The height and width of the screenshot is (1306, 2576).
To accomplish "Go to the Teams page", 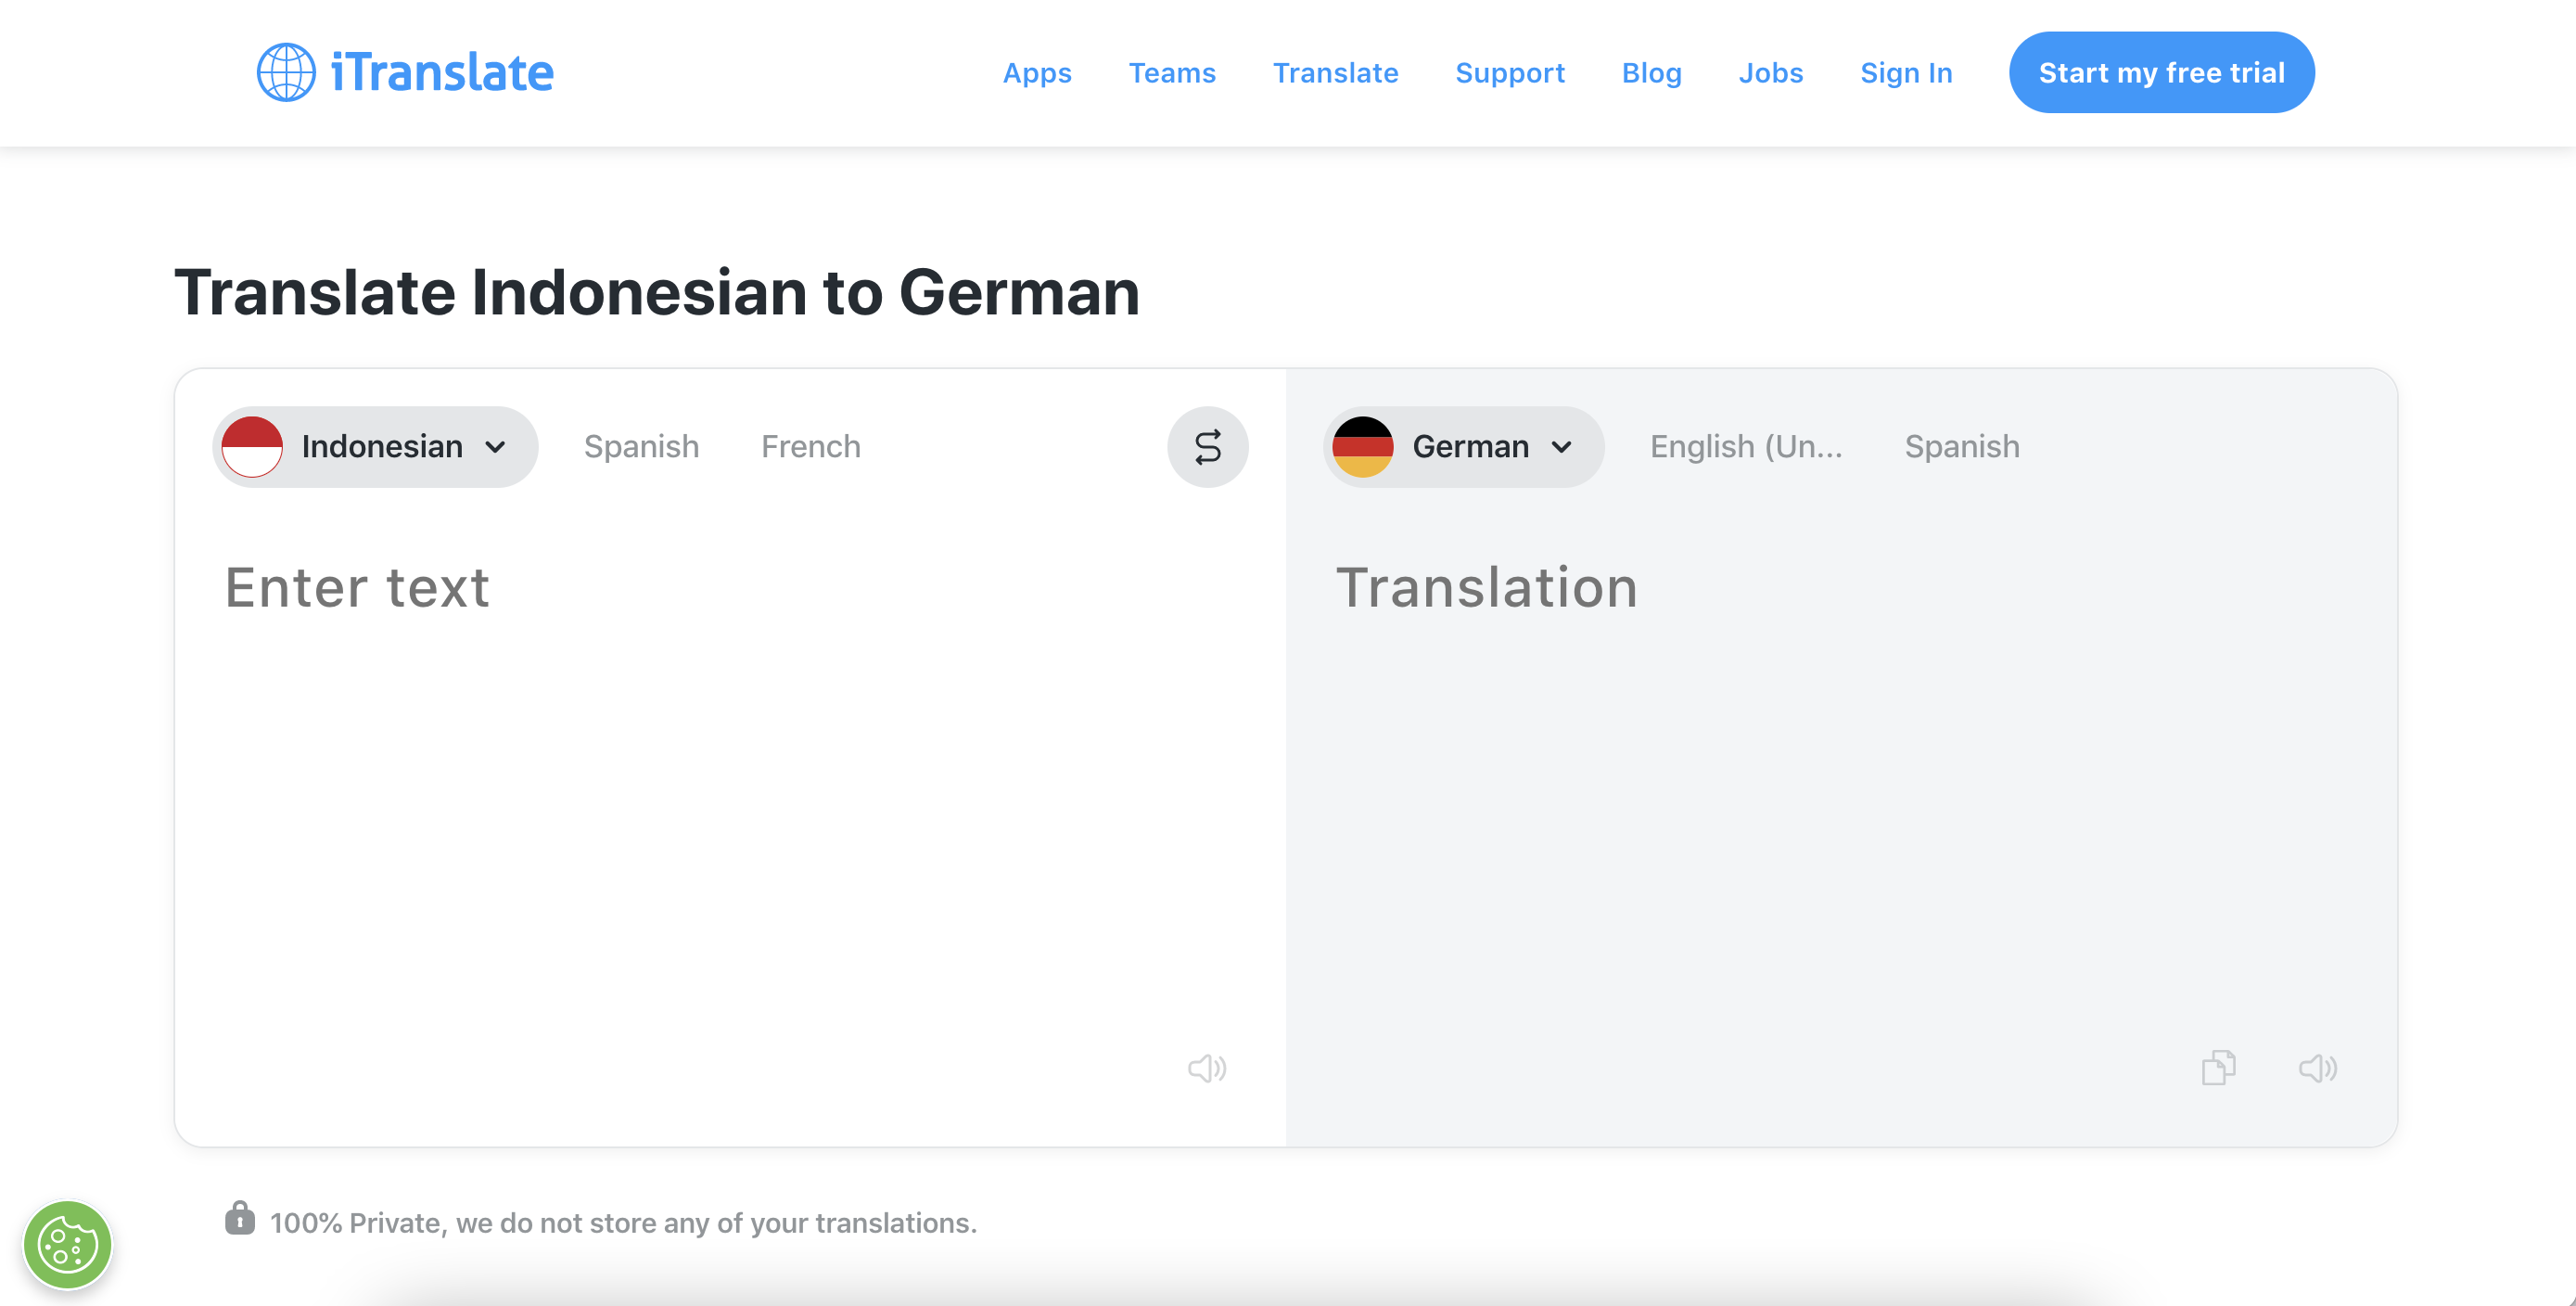I will [1171, 73].
